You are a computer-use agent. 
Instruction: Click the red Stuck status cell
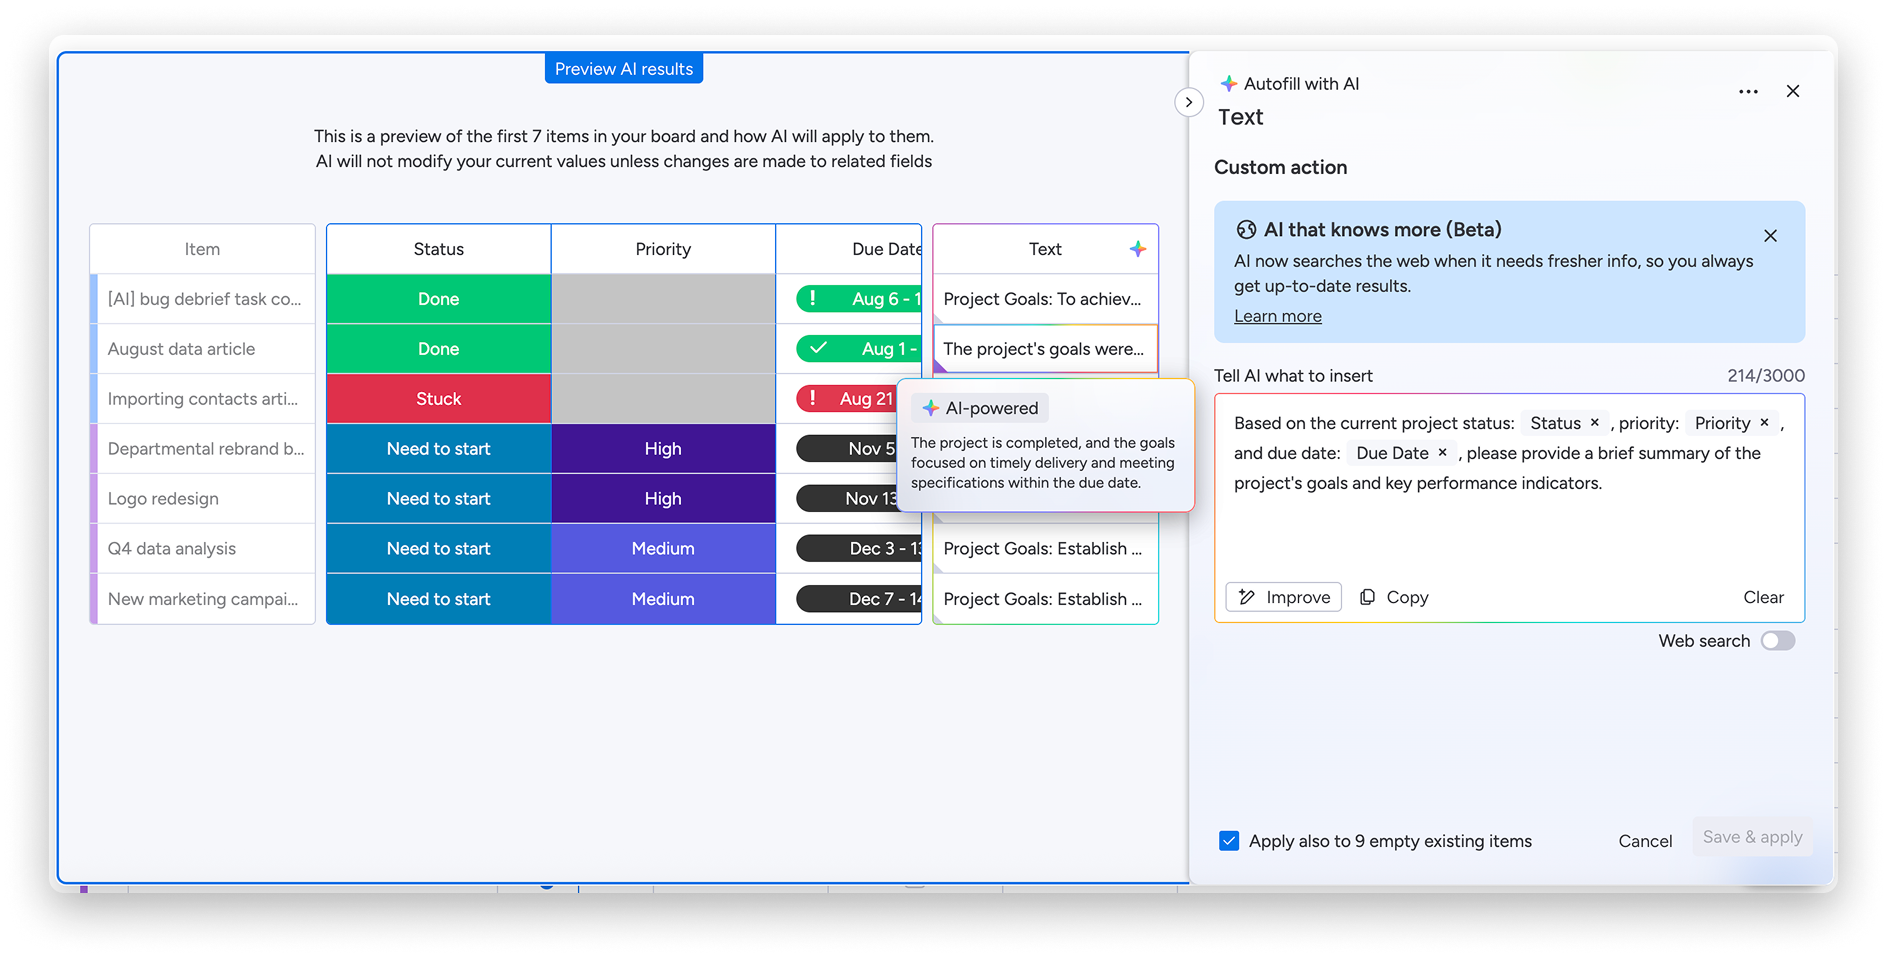pos(438,399)
